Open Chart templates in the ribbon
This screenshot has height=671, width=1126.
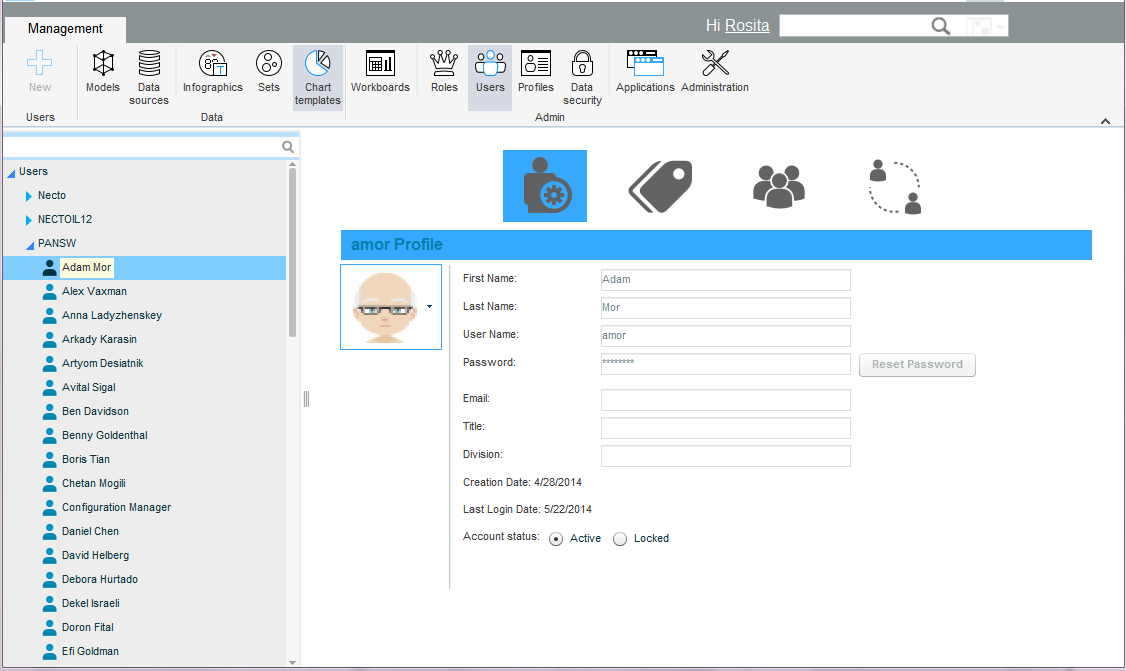coord(318,77)
